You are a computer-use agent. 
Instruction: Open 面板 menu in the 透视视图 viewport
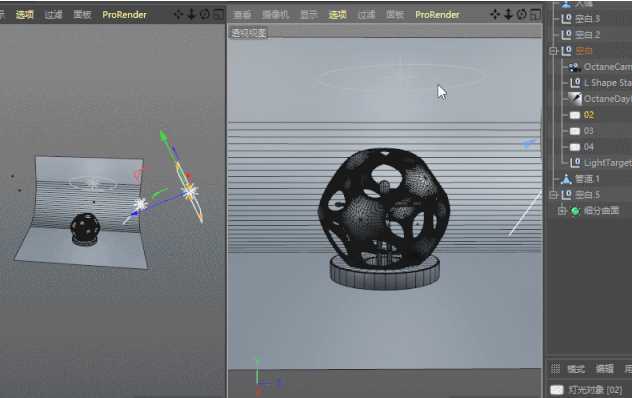click(x=395, y=15)
